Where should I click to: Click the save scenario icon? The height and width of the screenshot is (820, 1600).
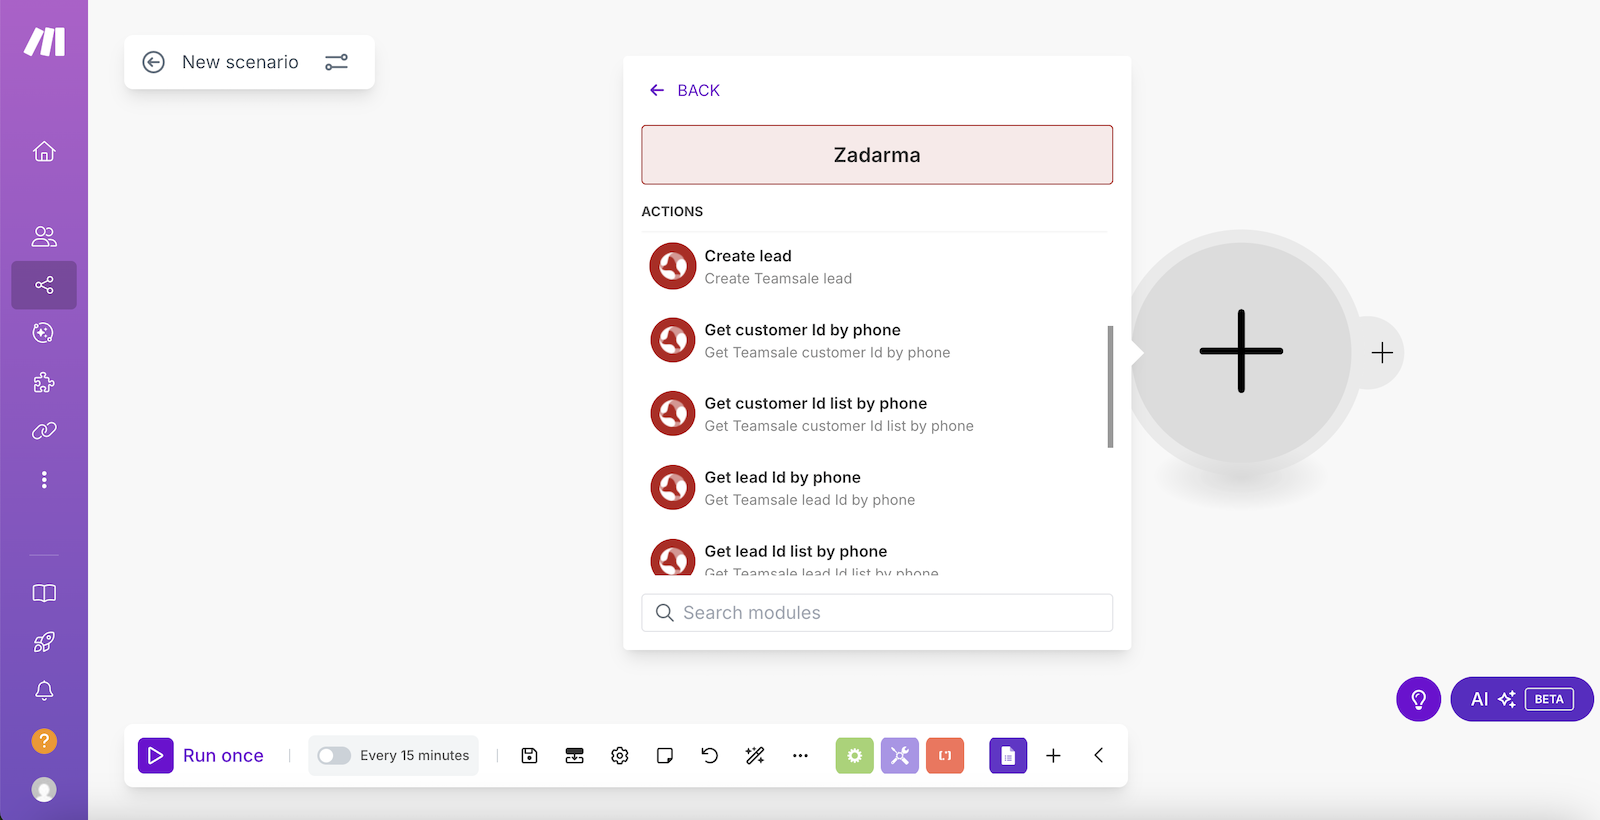pyautogui.click(x=529, y=756)
